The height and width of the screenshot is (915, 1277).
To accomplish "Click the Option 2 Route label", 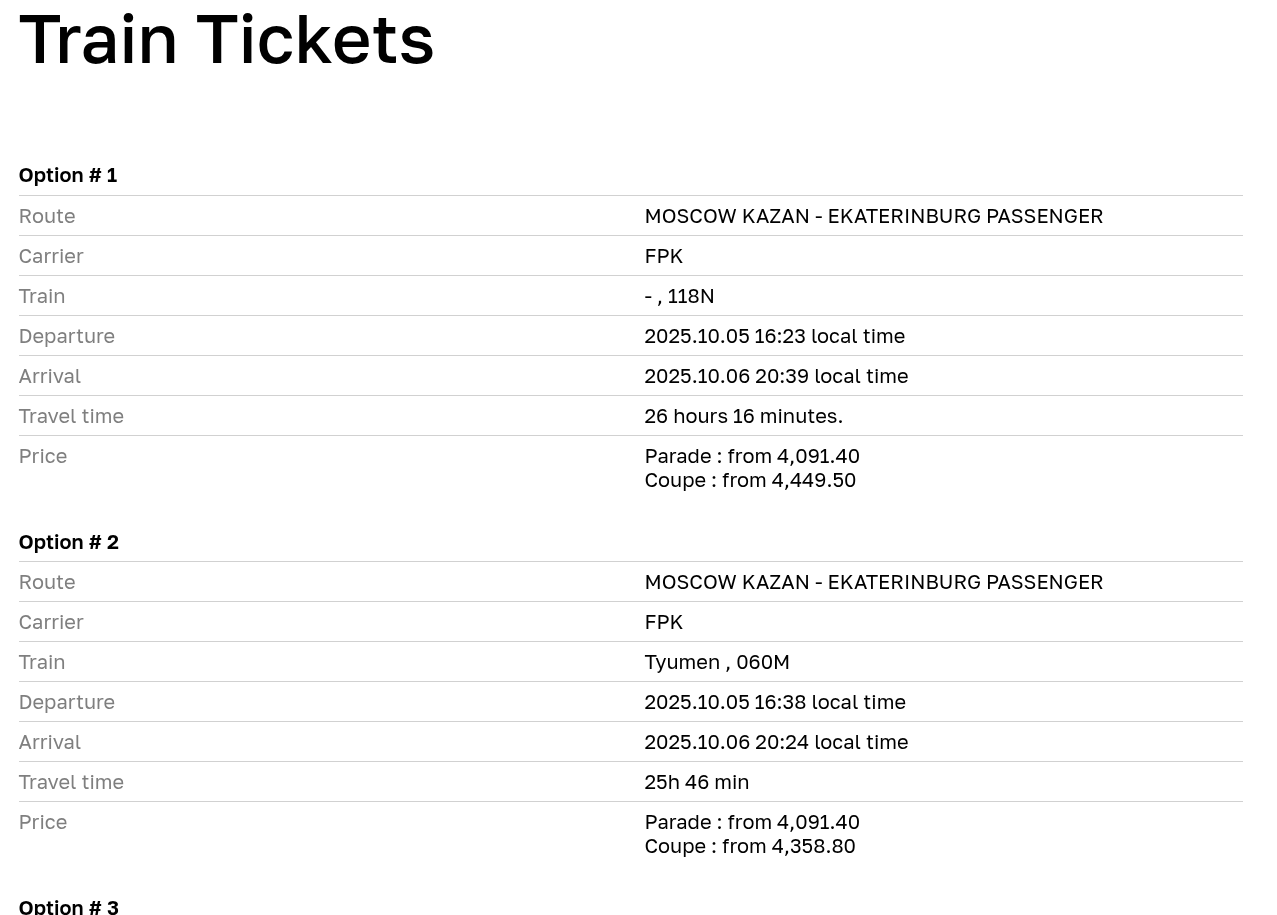I will 47,582.
